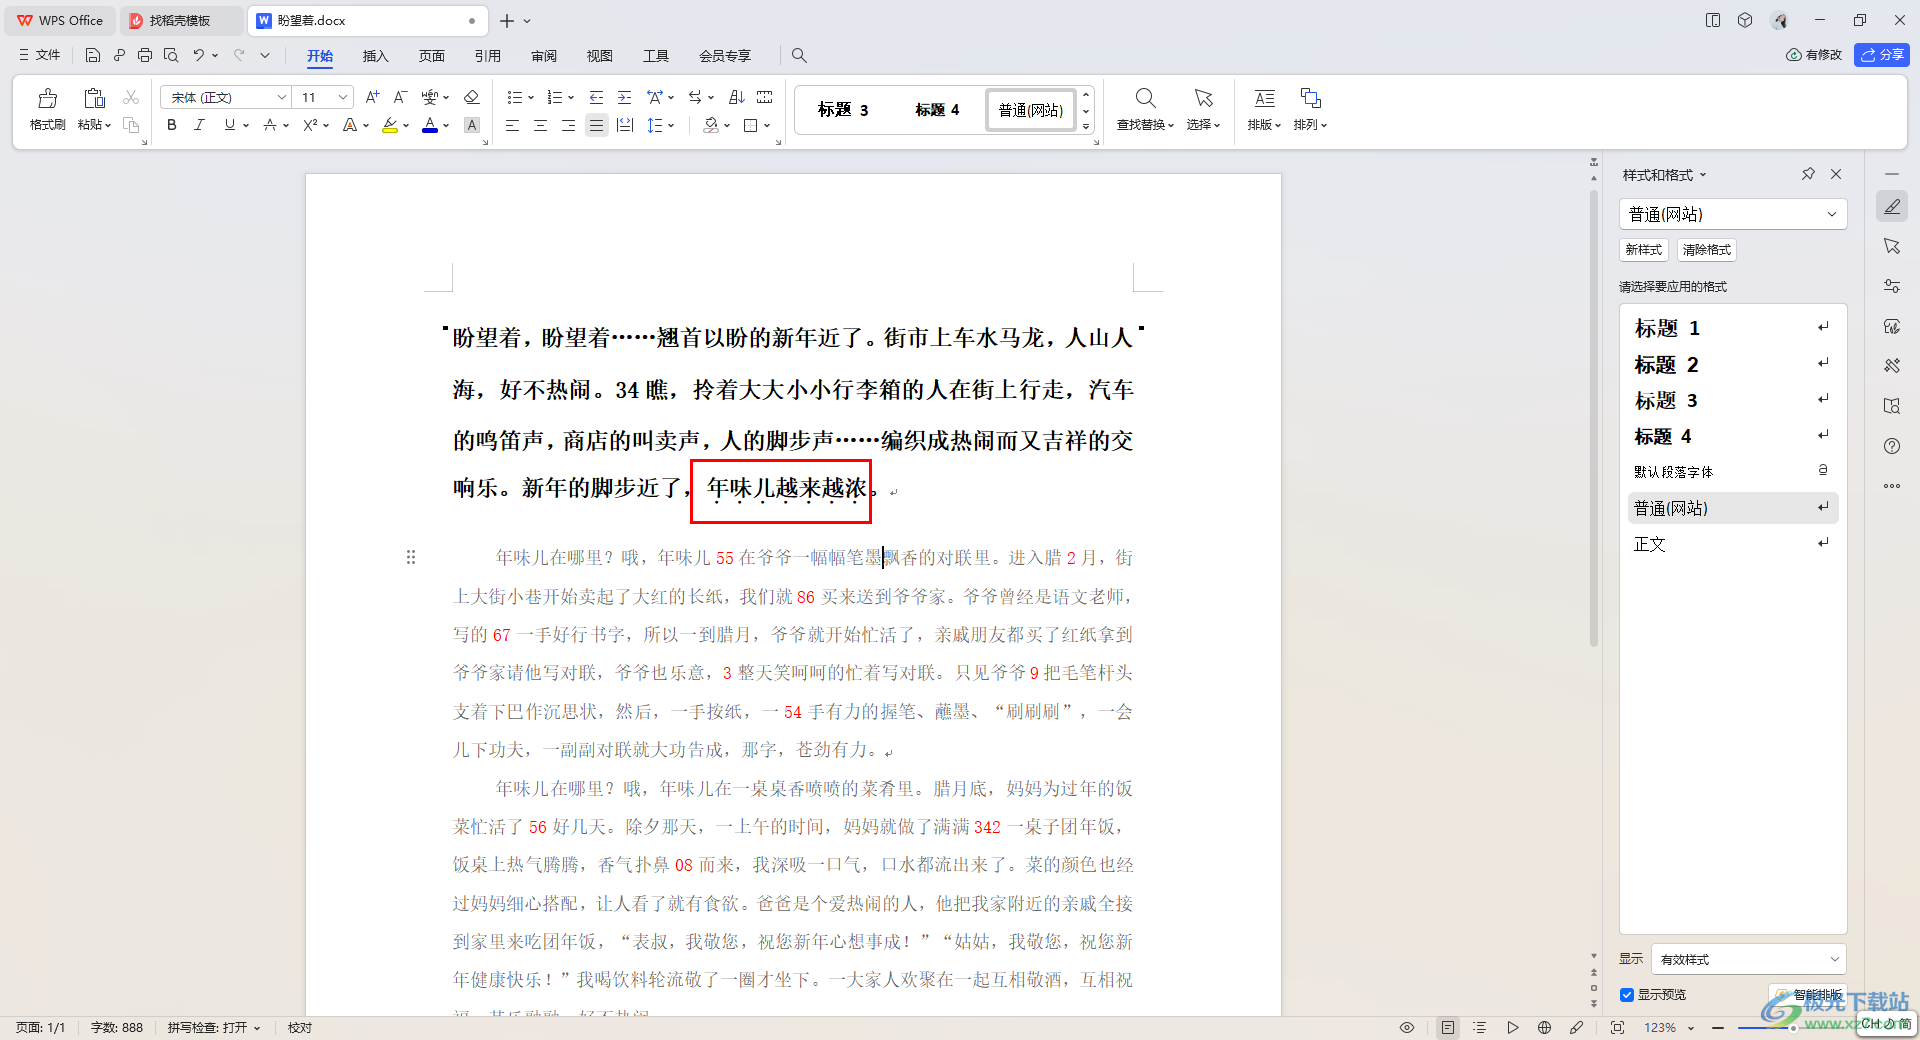
Task: Switch to web layout view (globe) in status bar
Action: 1544,1028
